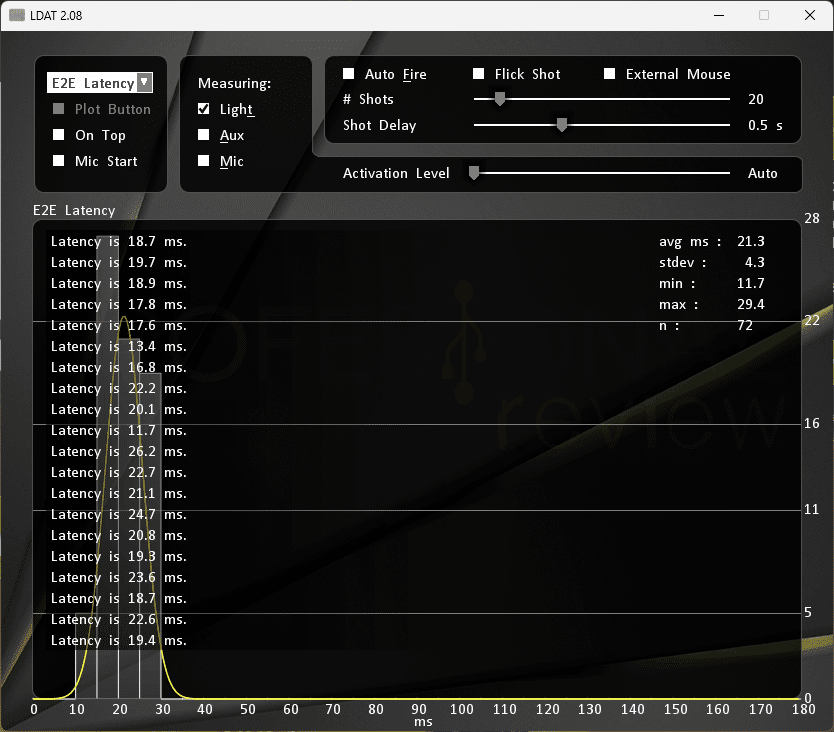Click the 'Latency is 19.4 ms.' row

point(119,640)
